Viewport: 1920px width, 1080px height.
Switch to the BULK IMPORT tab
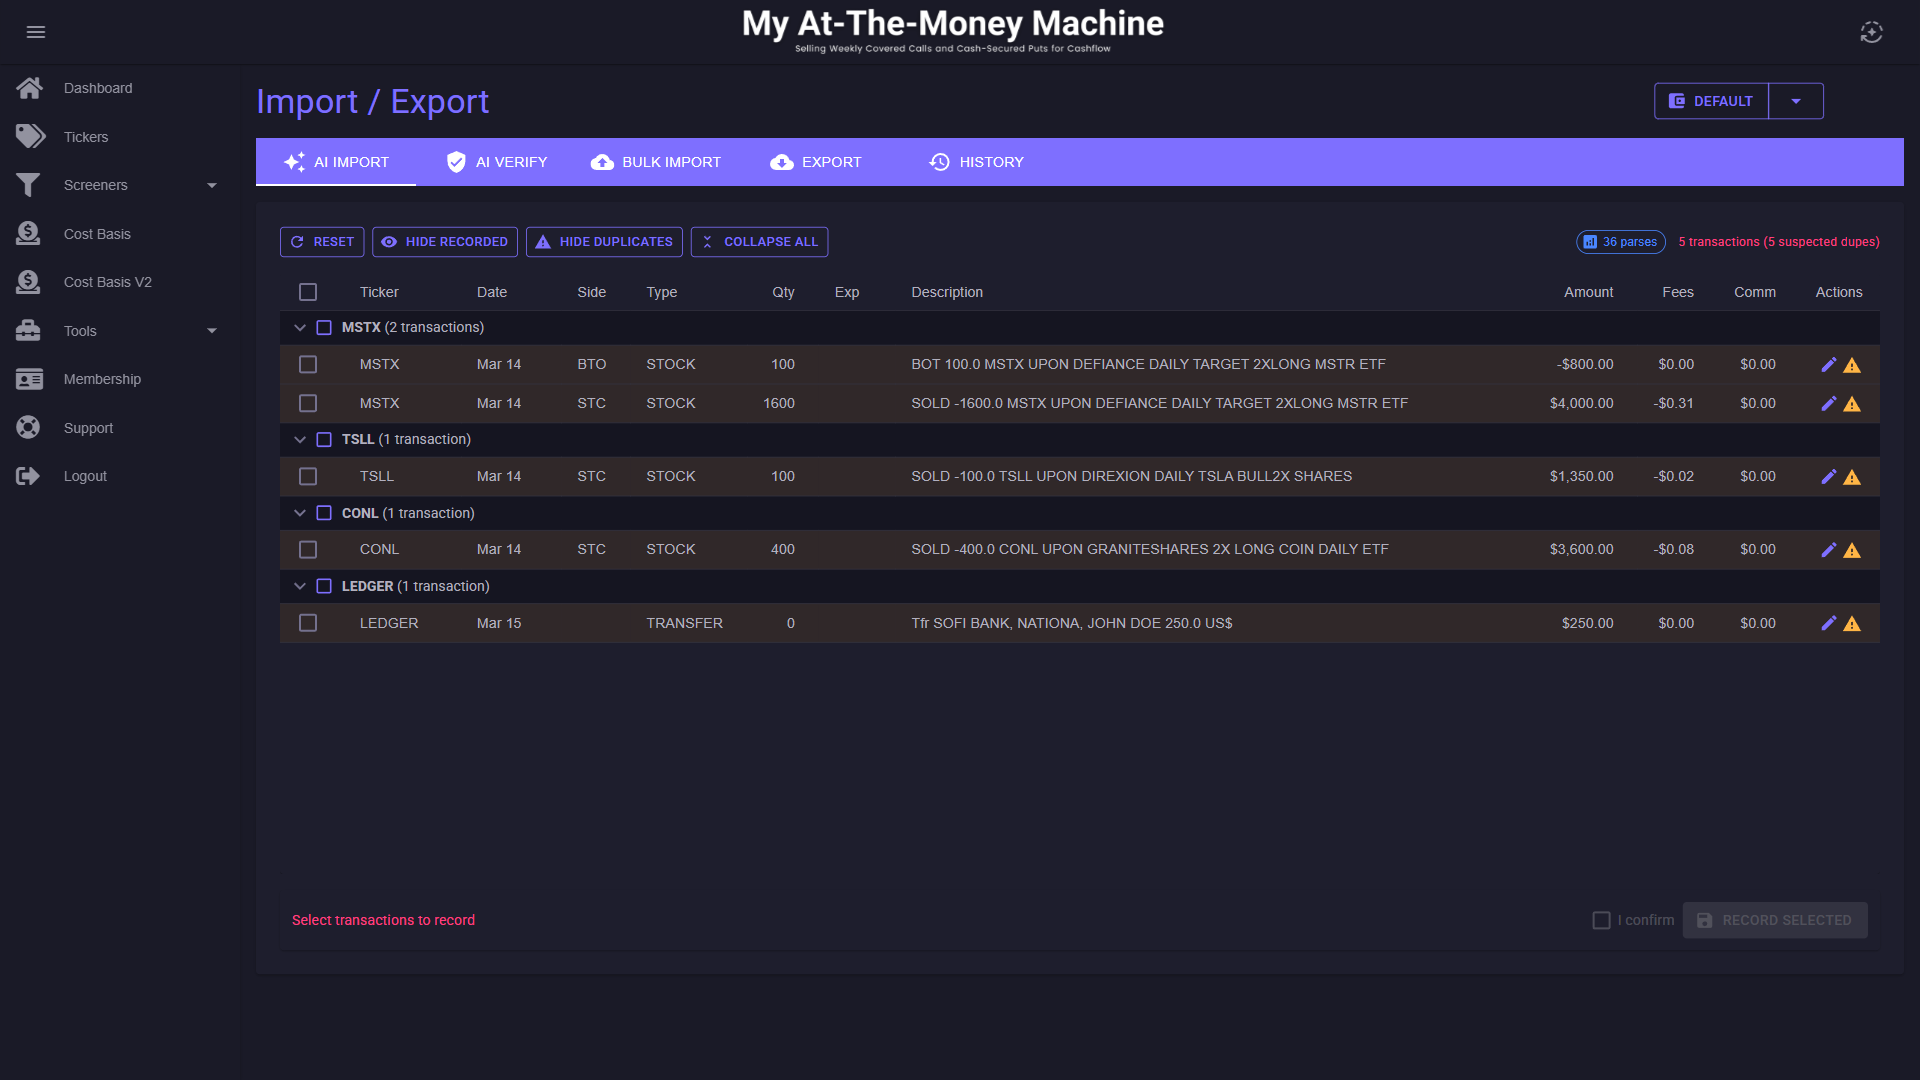[656, 162]
